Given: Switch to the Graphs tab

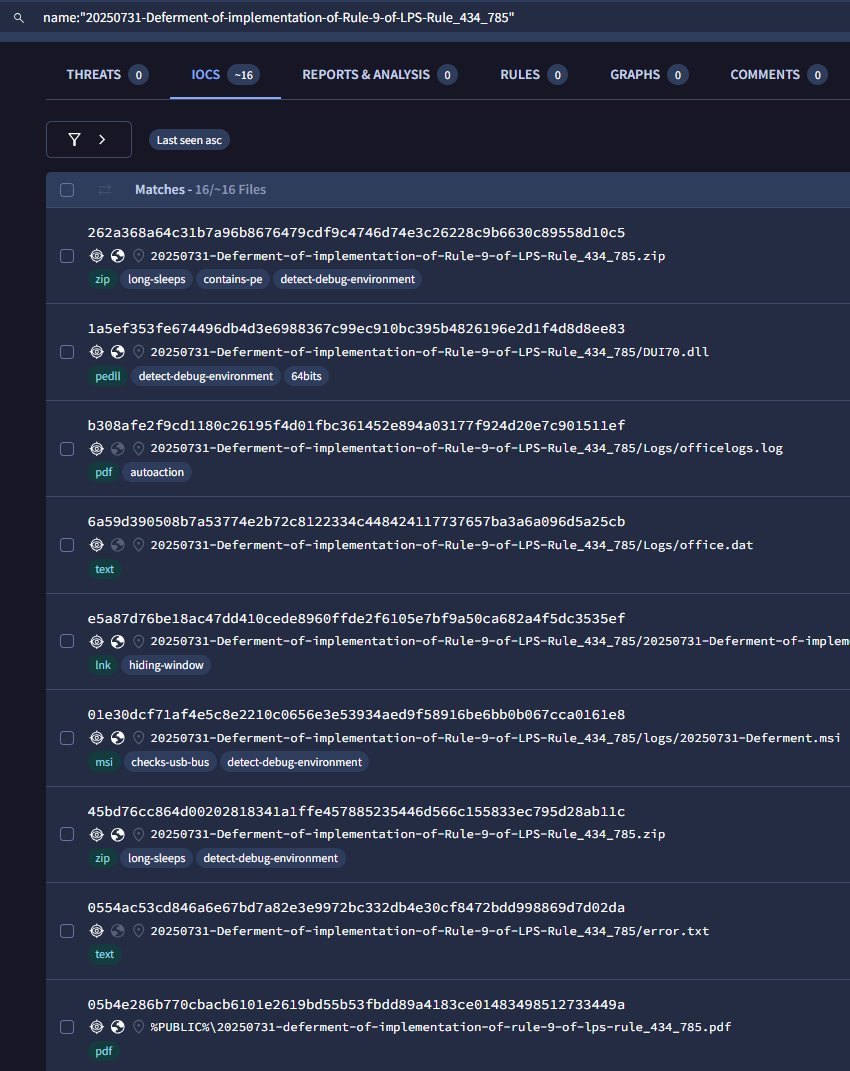Looking at the screenshot, I should (649, 74).
